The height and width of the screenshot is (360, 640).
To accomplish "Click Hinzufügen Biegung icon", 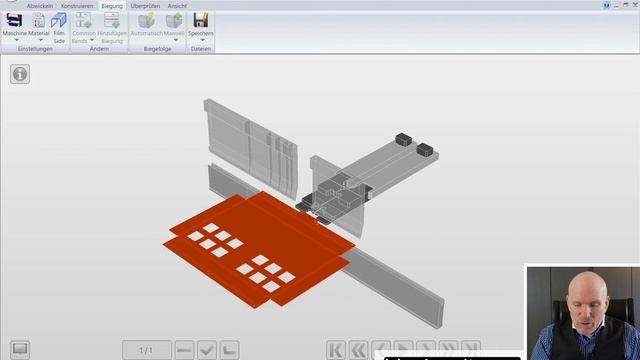I will 111,20.
